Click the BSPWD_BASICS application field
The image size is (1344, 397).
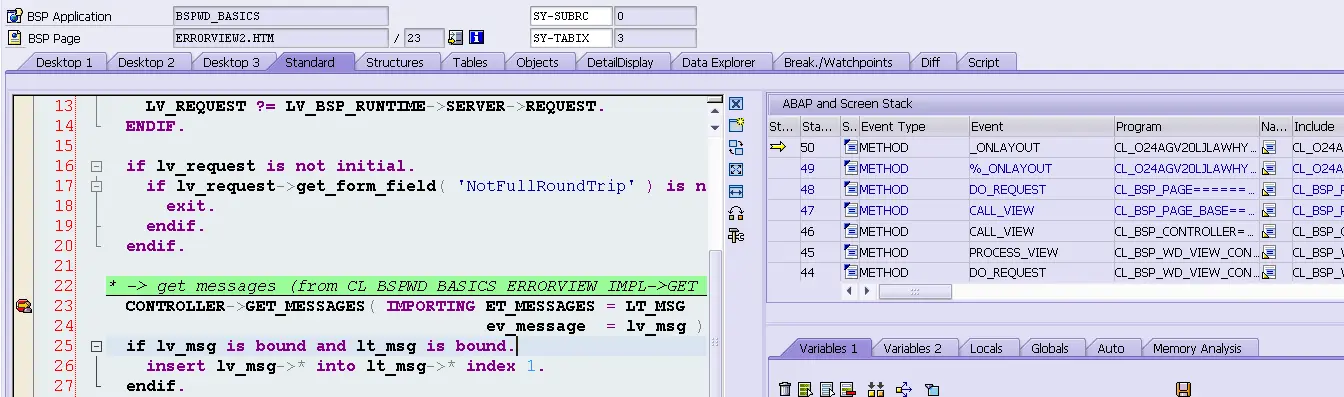tap(280, 16)
